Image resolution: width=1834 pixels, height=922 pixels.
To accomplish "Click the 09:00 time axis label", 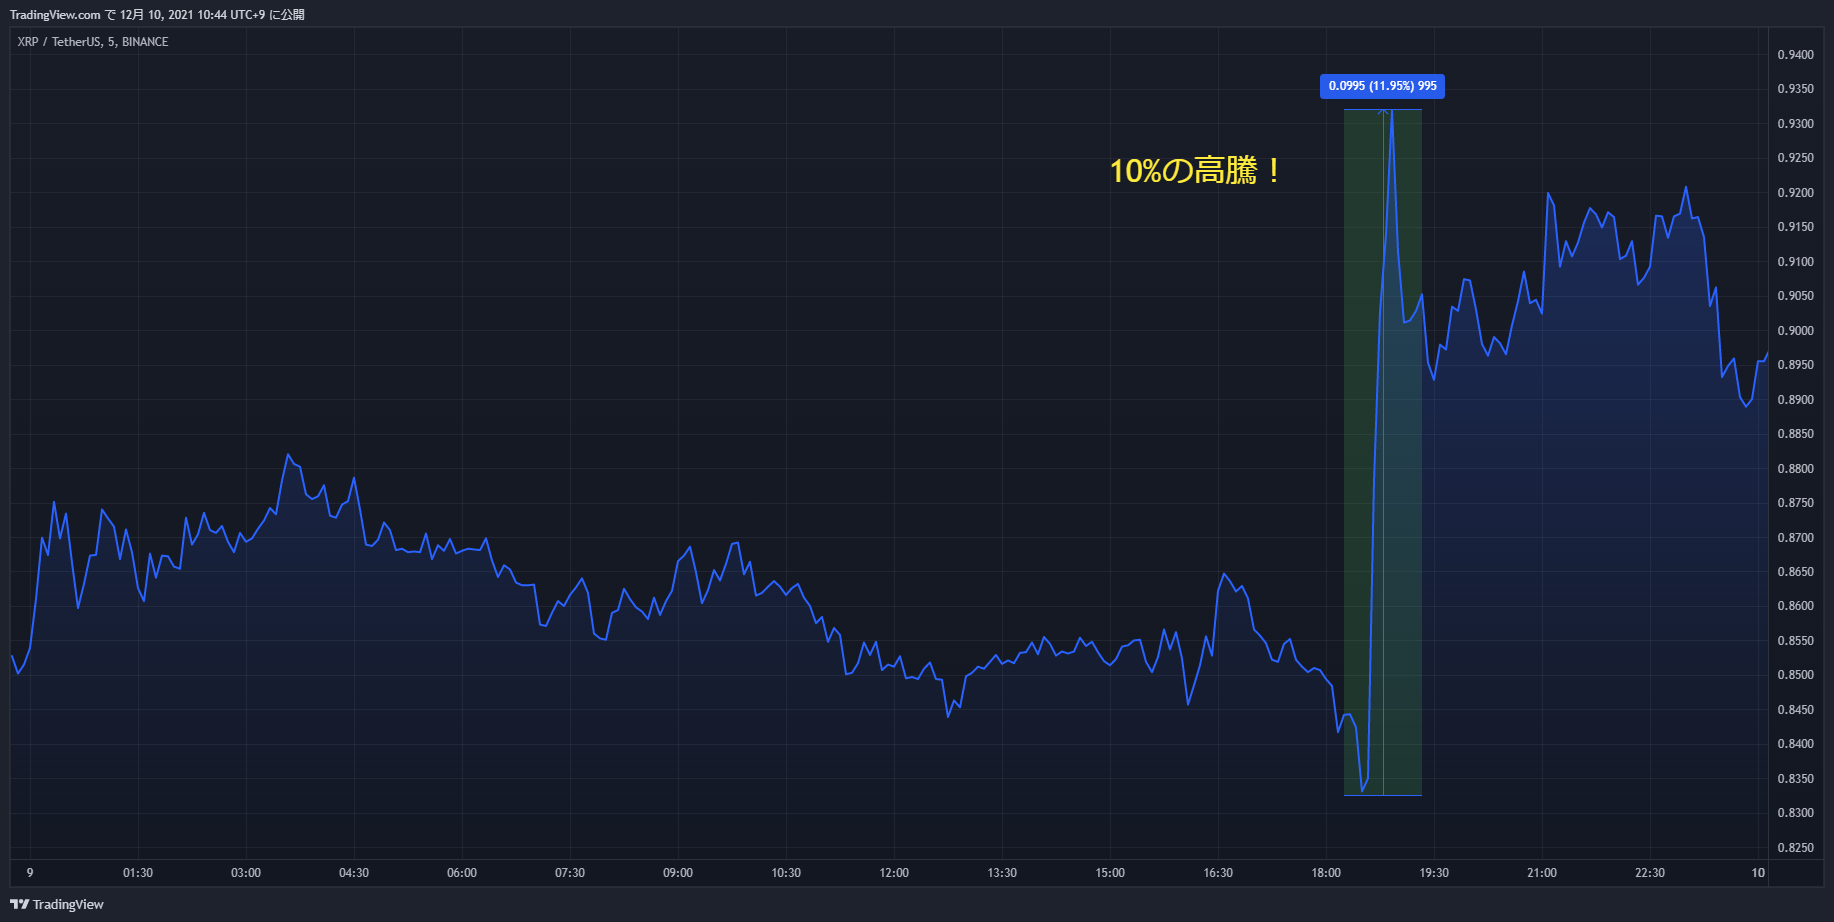I will click(678, 873).
